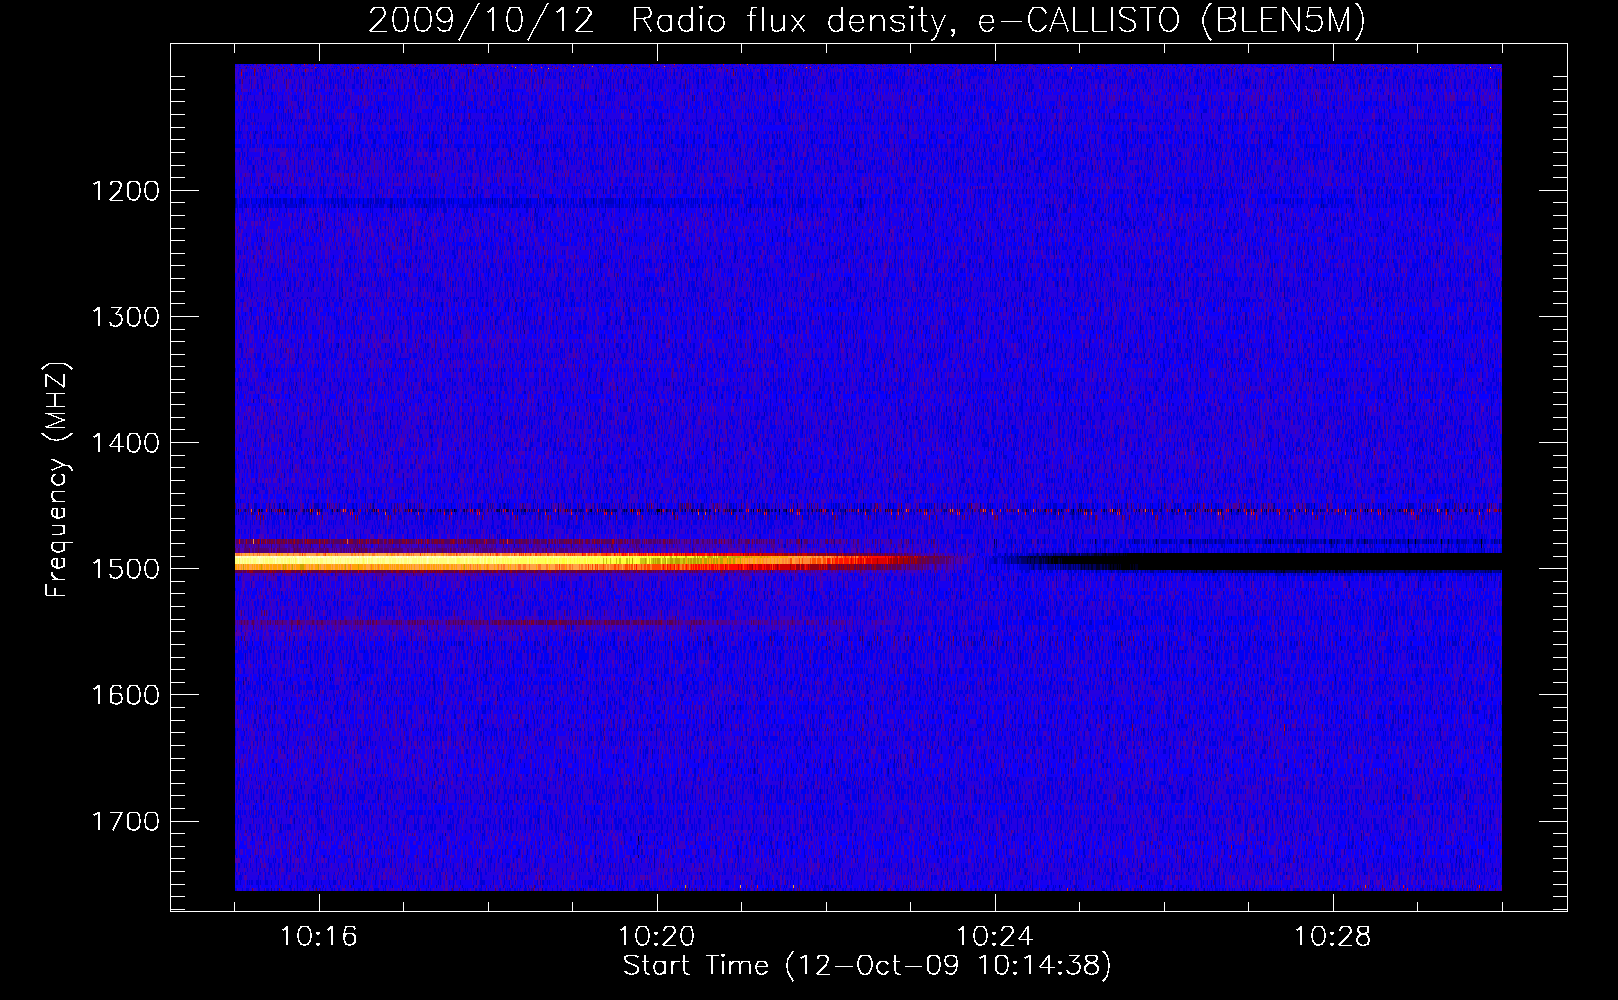Select the 1700 frequency tick label
The width and height of the screenshot is (1618, 1000).
click(125, 822)
